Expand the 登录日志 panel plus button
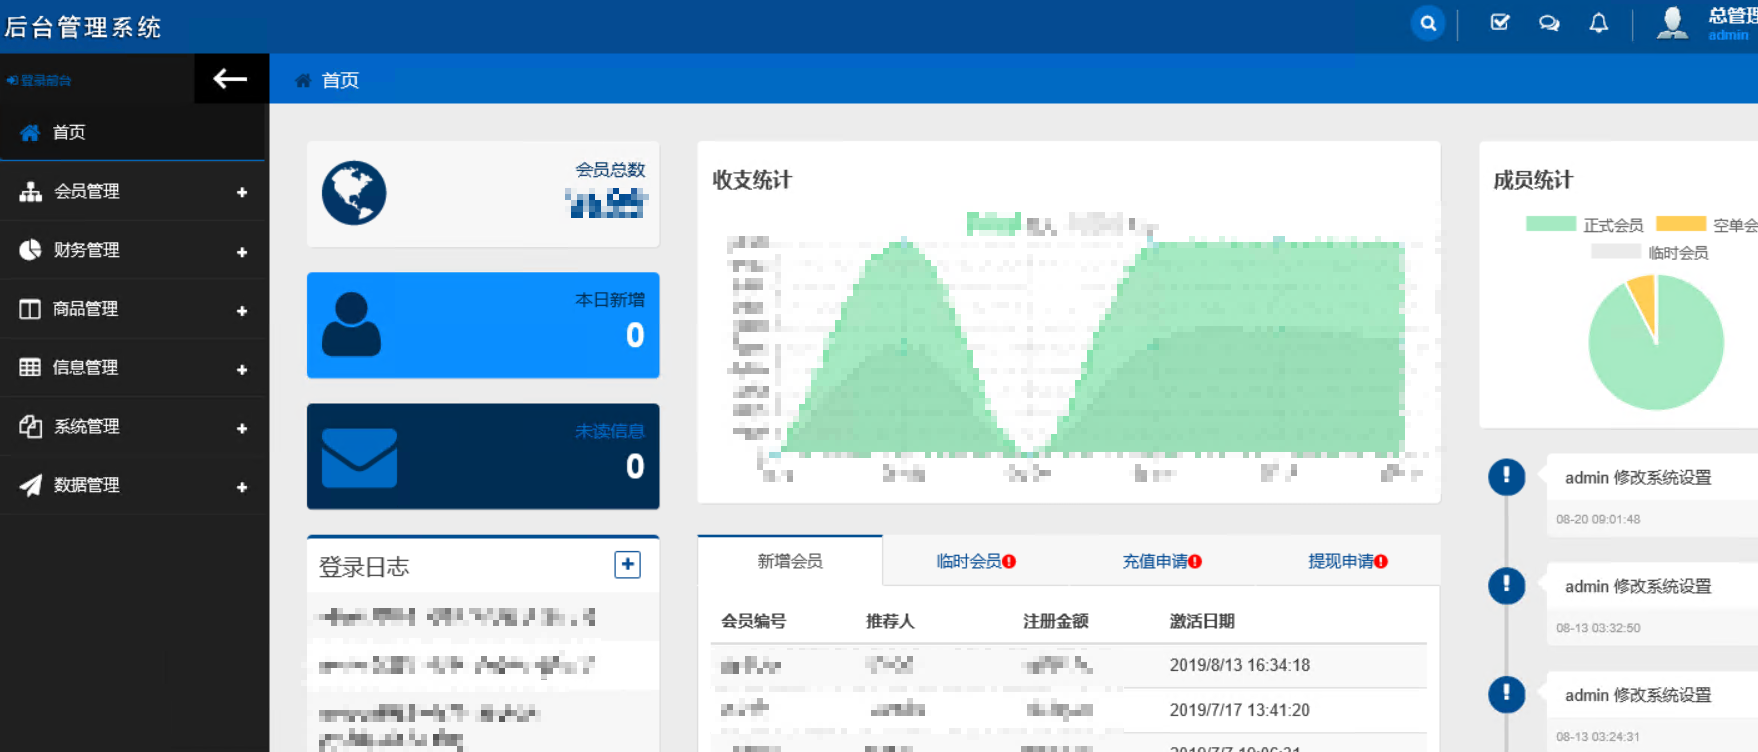The width and height of the screenshot is (1758, 752). coord(627,565)
